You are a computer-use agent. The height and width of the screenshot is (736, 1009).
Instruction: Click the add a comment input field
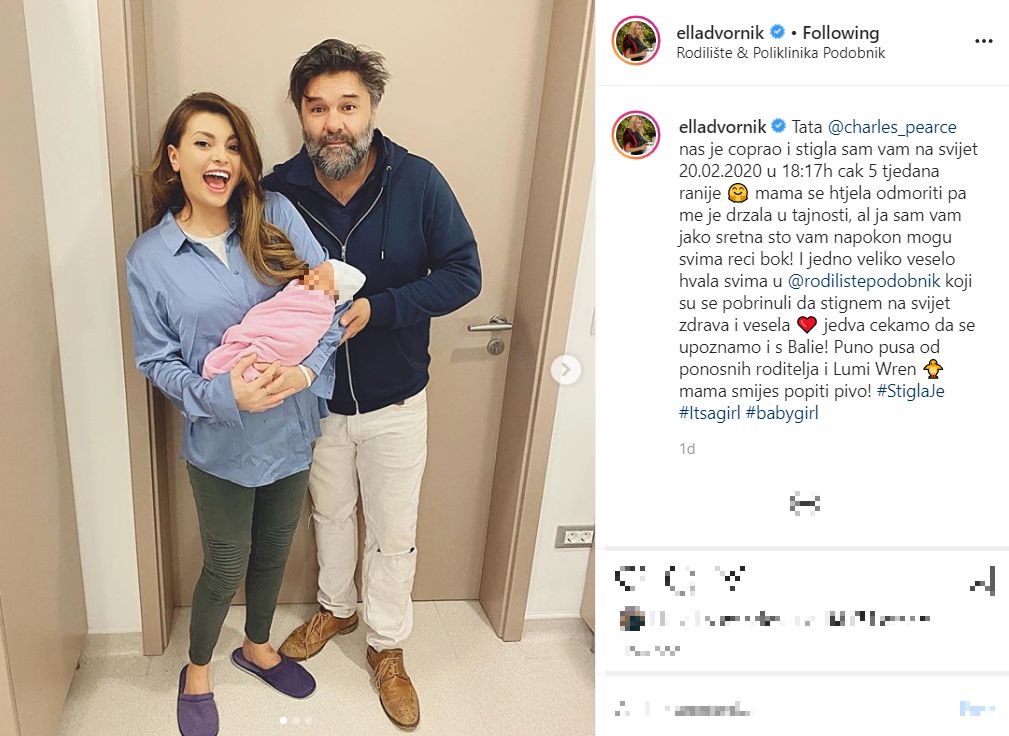tap(779, 710)
